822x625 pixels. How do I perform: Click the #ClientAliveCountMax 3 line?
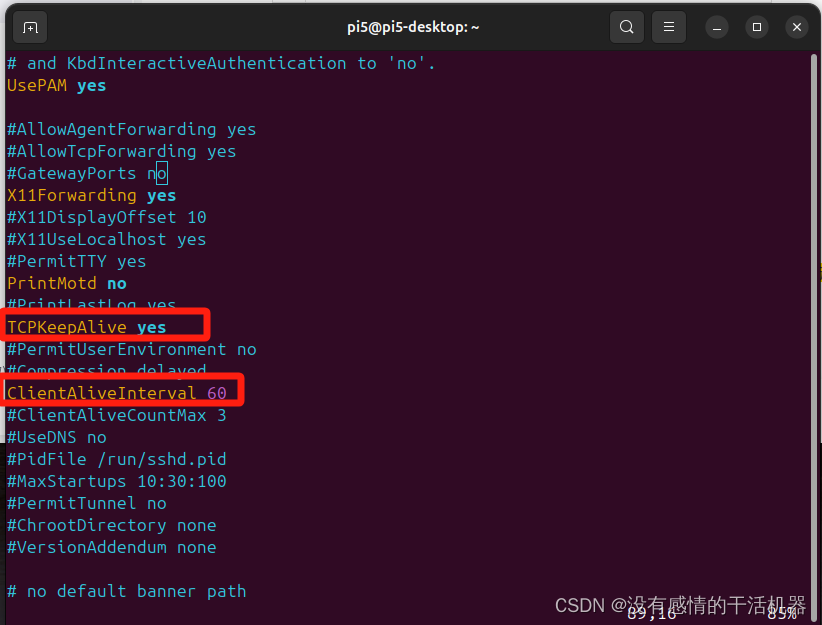point(116,415)
